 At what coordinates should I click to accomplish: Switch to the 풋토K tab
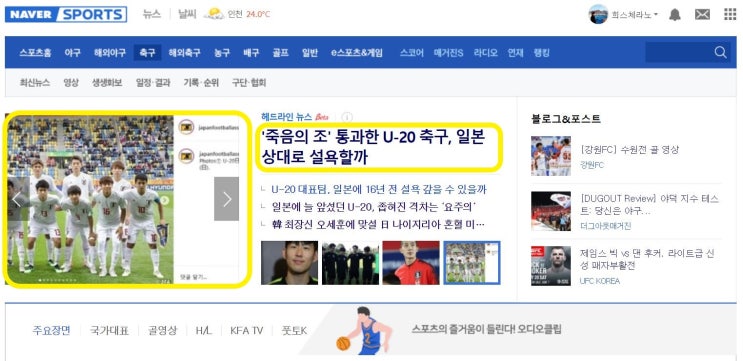point(294,330)
